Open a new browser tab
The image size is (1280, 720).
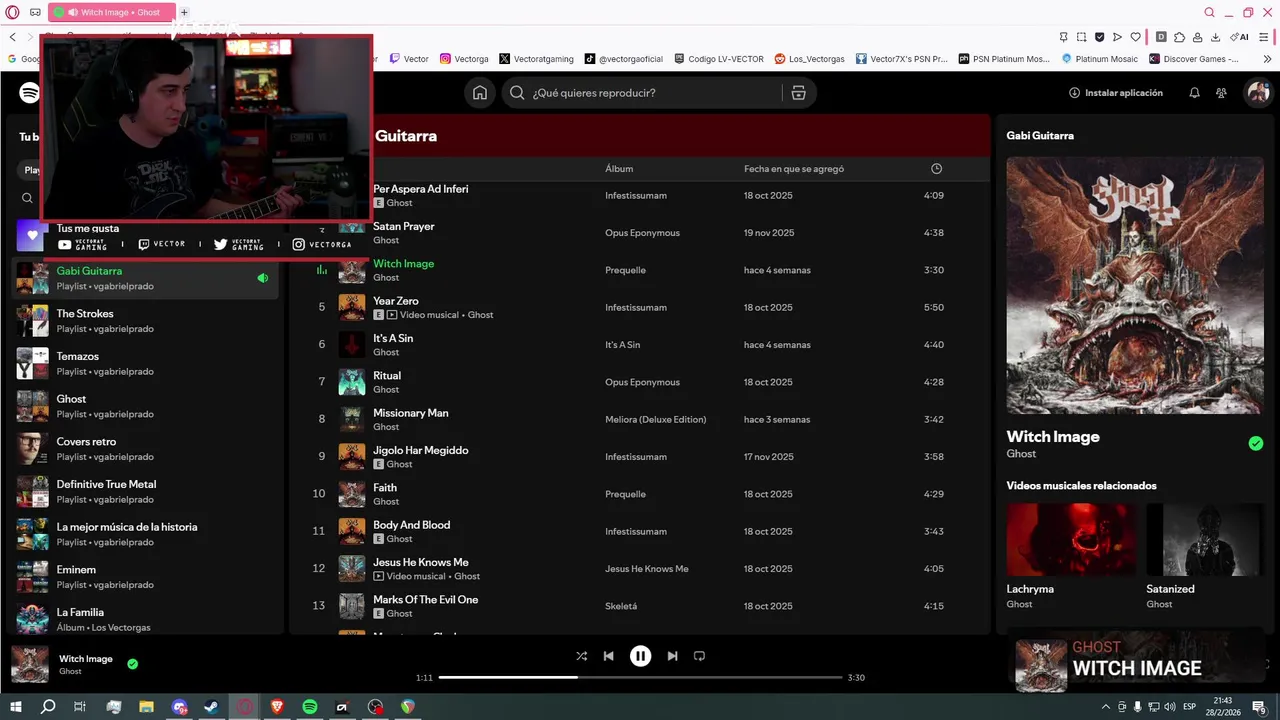pos(184,12)
